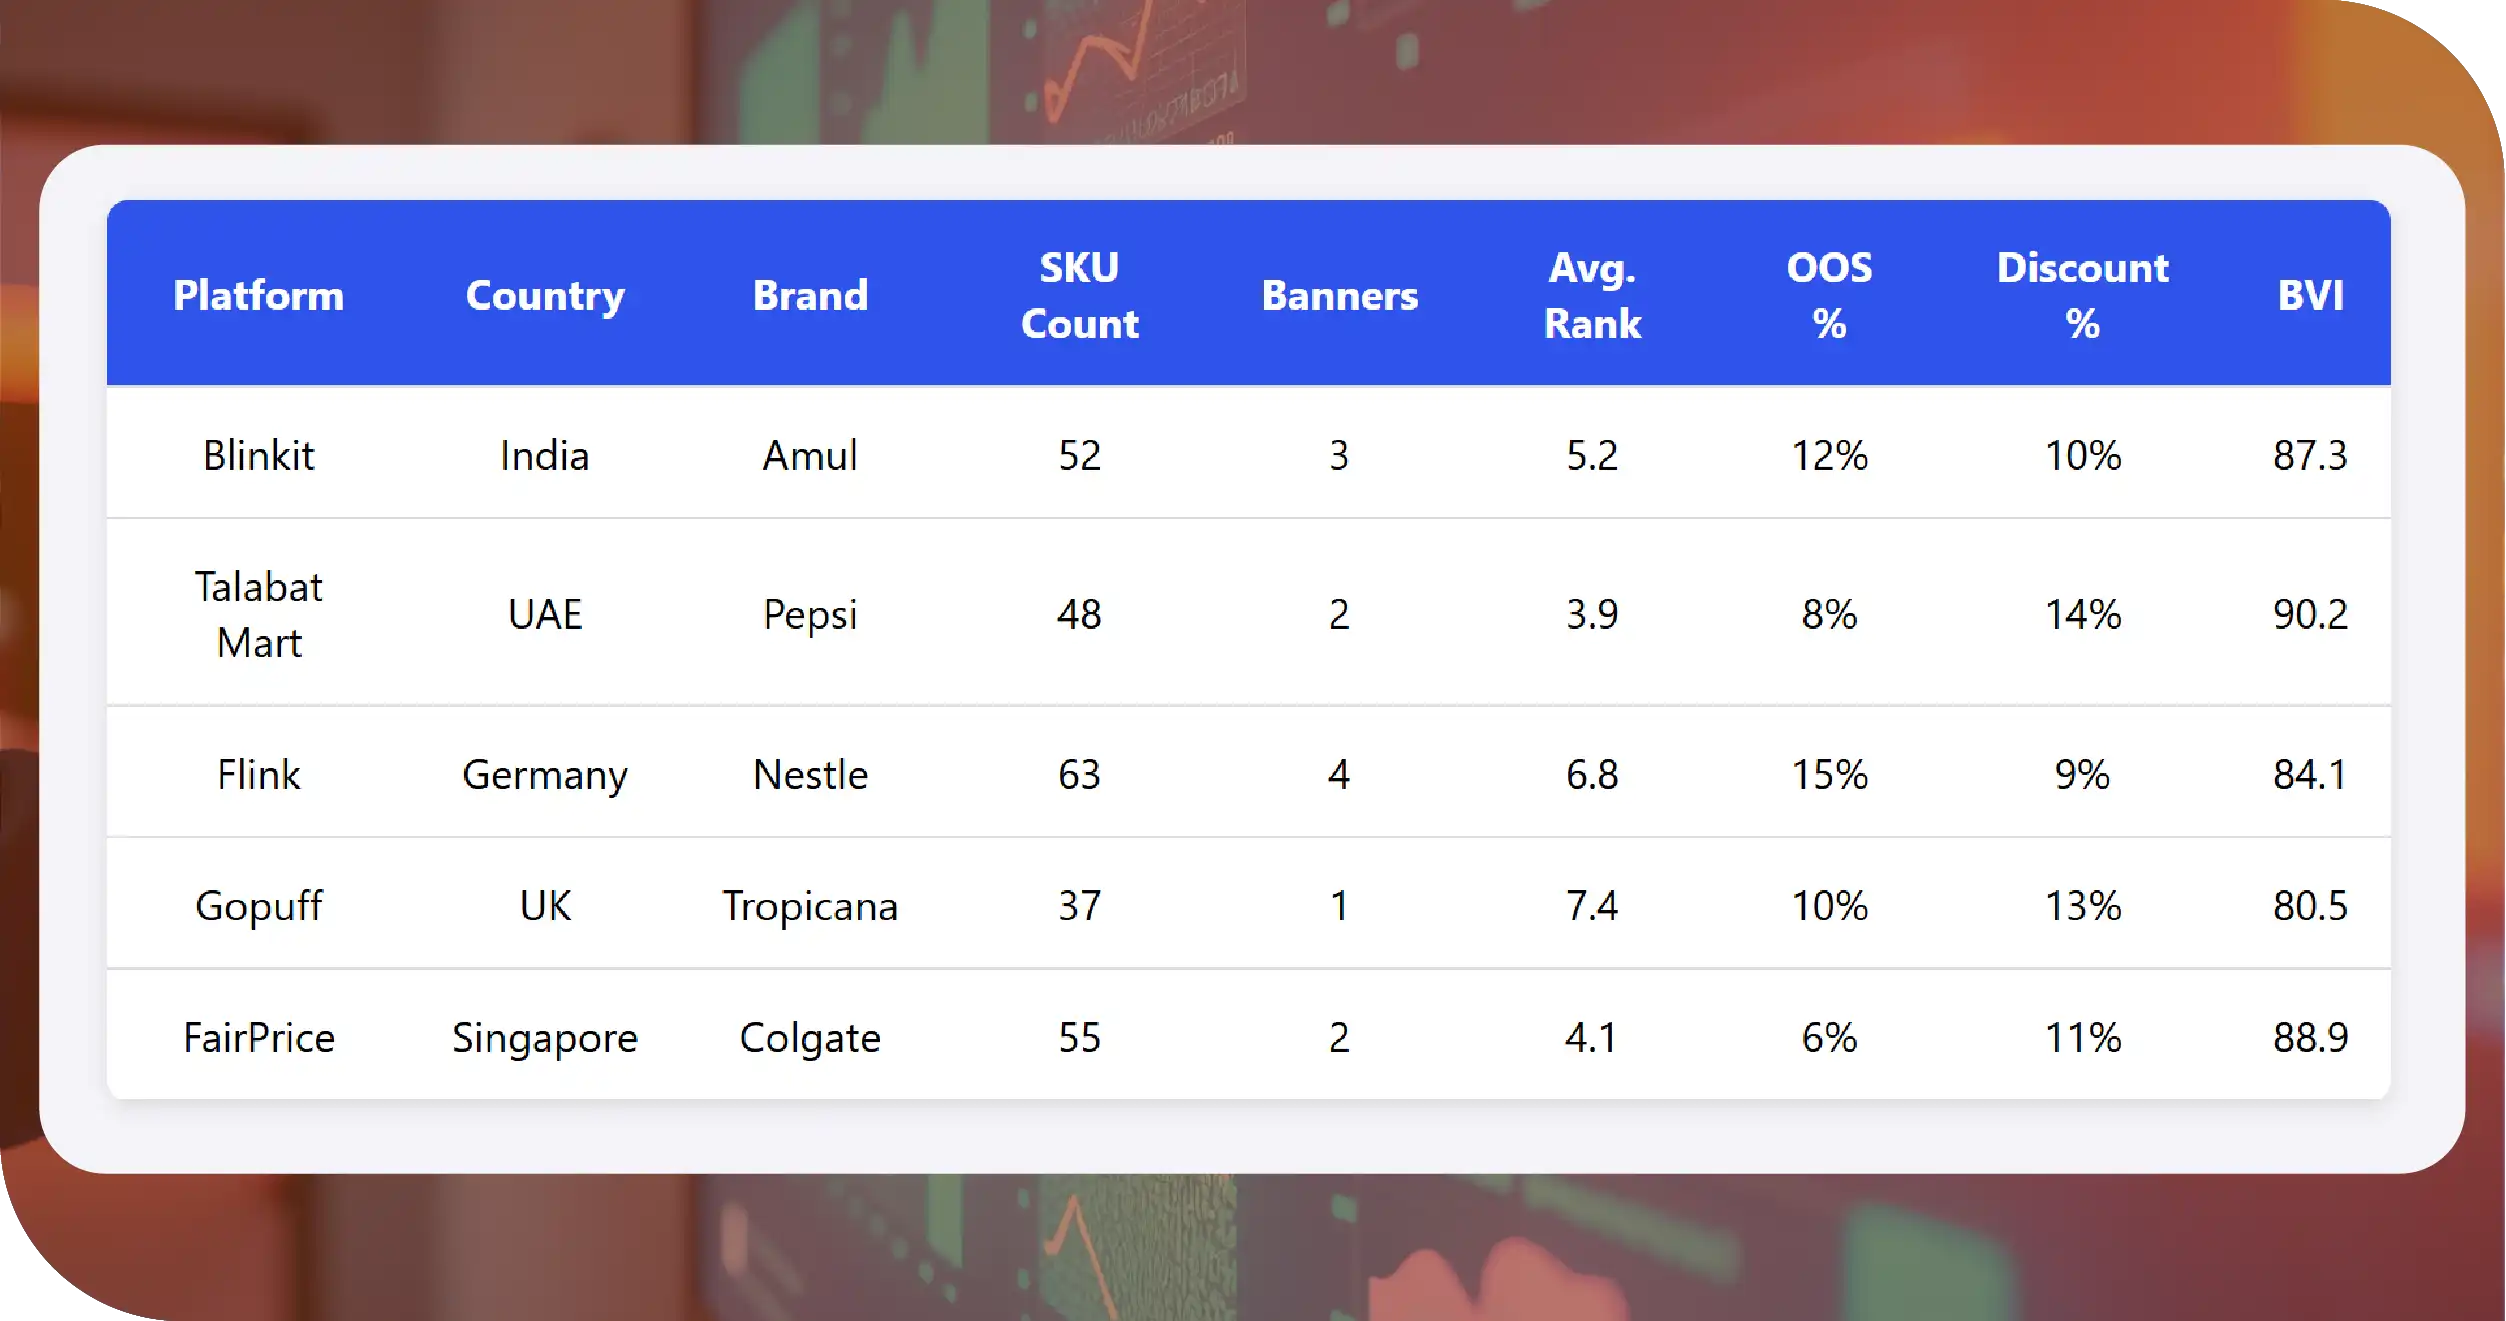Click the 90.2 BVI value
Viewport: 2506px width, 1321px height.
click(2310, 614)
